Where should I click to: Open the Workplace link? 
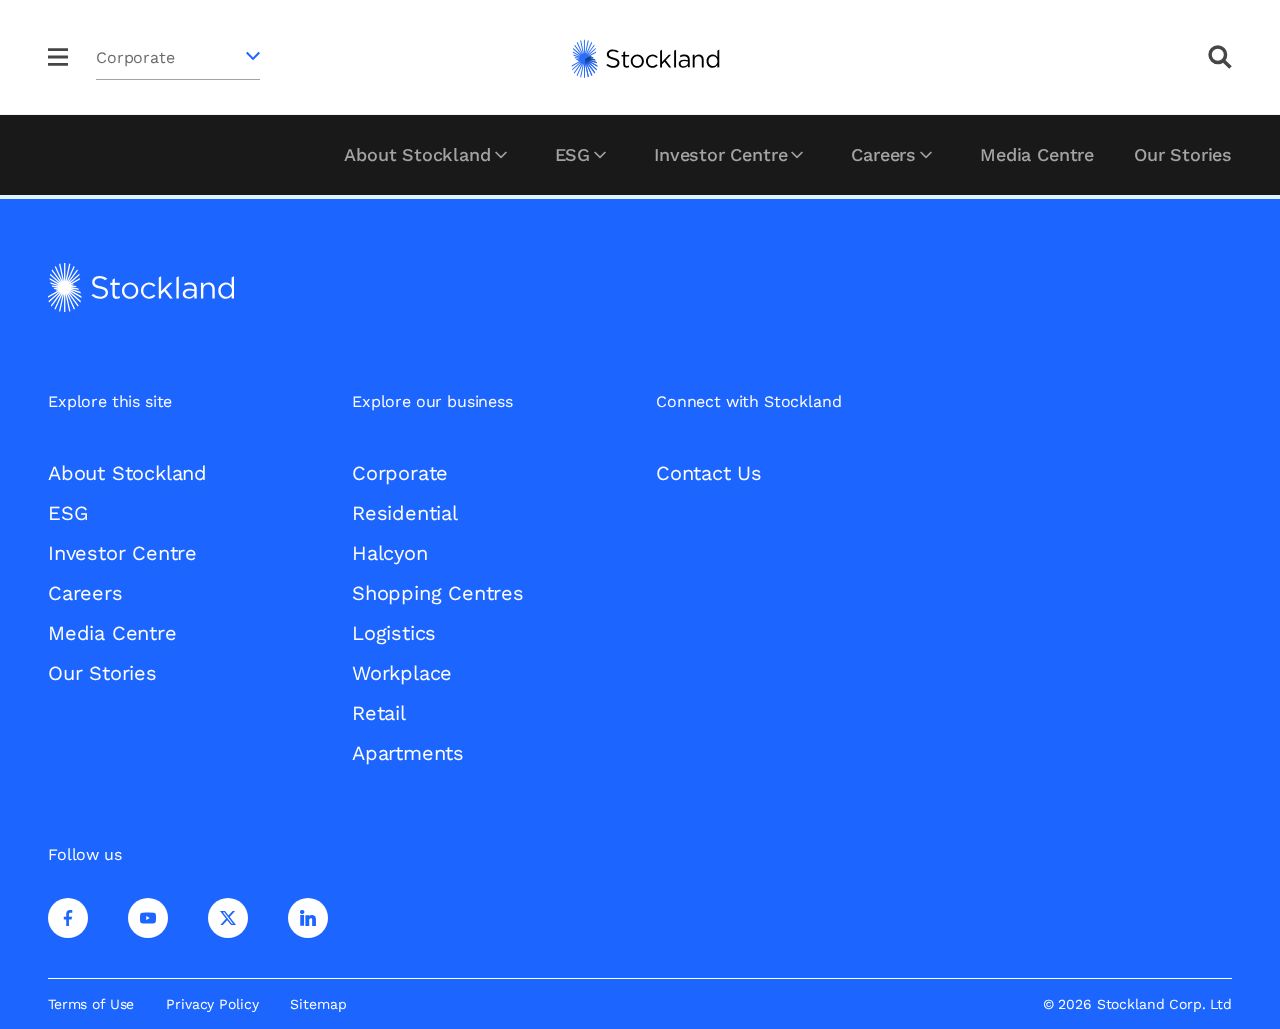click(402, 673)
